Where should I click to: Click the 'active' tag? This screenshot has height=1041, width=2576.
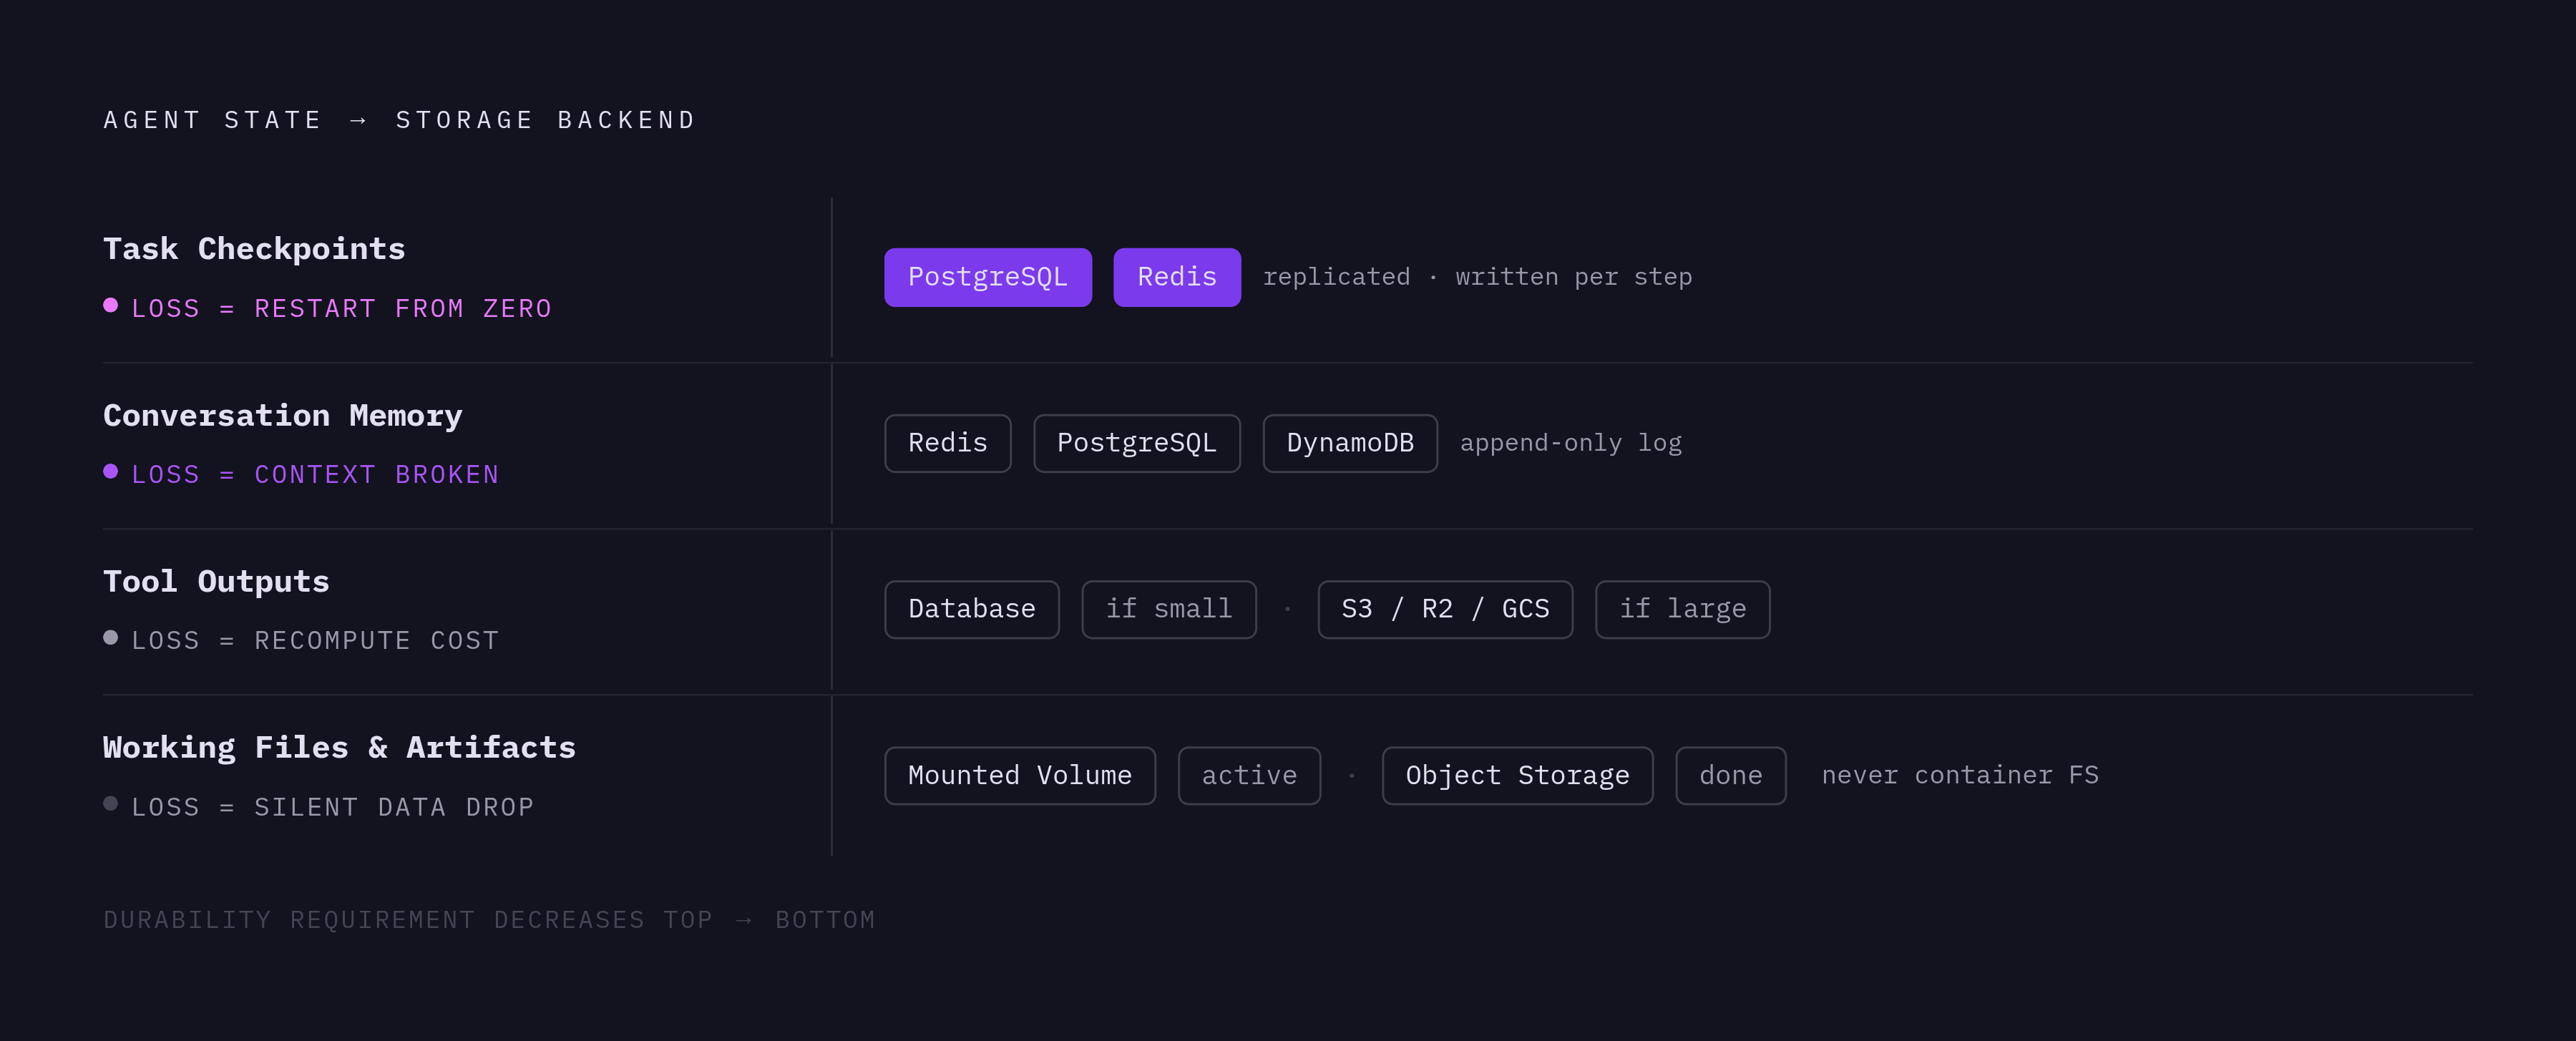[x=1248, y=775]
